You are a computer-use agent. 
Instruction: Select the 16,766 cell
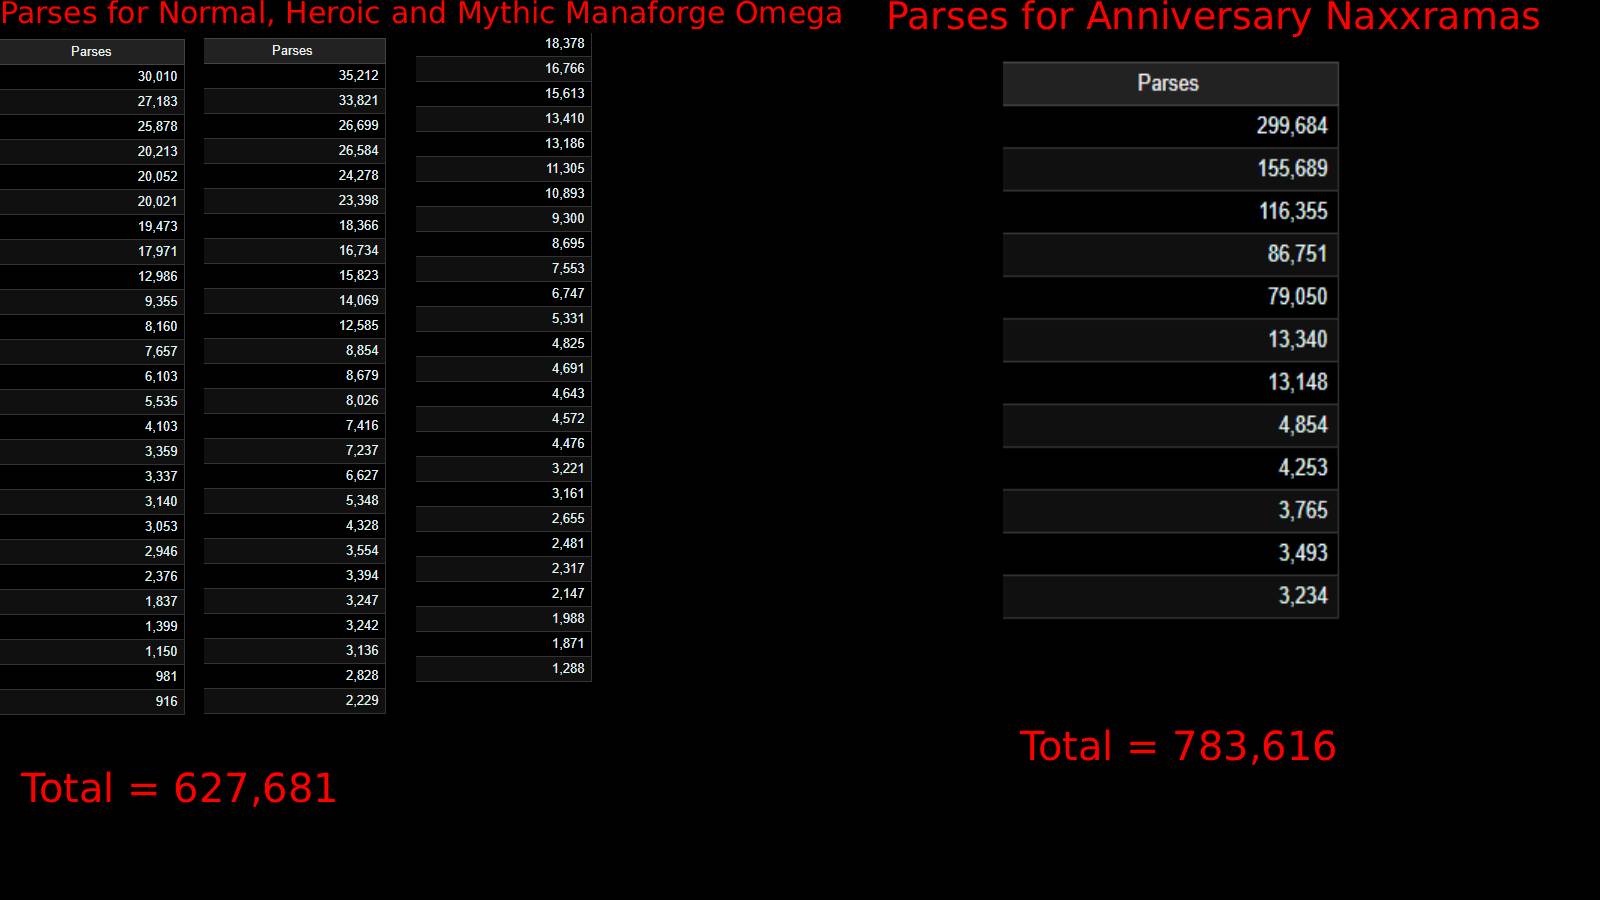click(x=504, y=68)
